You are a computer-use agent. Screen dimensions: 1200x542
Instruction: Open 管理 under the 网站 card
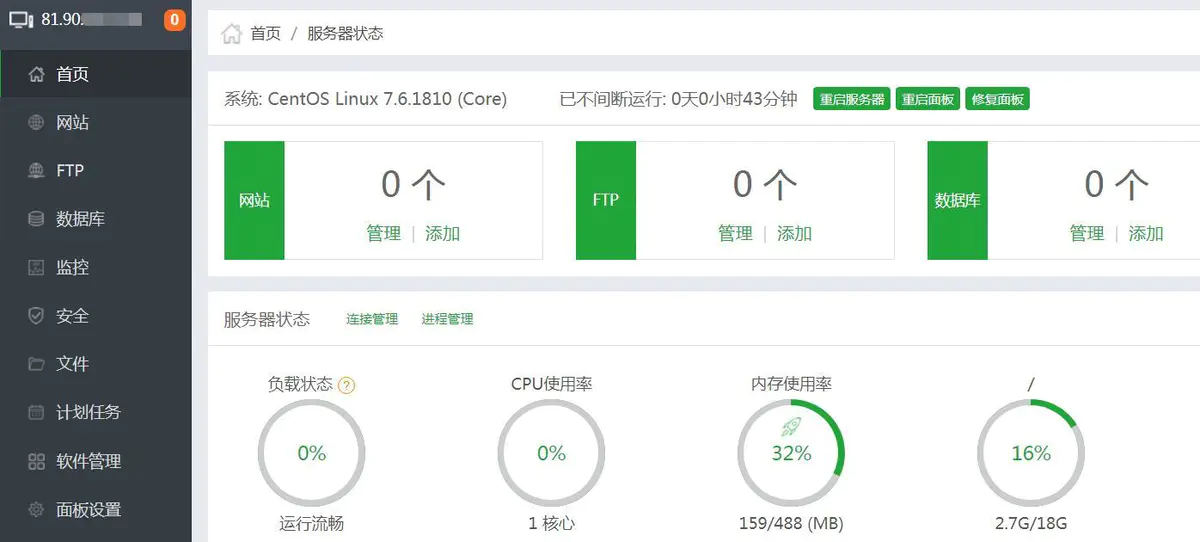click(x=384, y=233)
